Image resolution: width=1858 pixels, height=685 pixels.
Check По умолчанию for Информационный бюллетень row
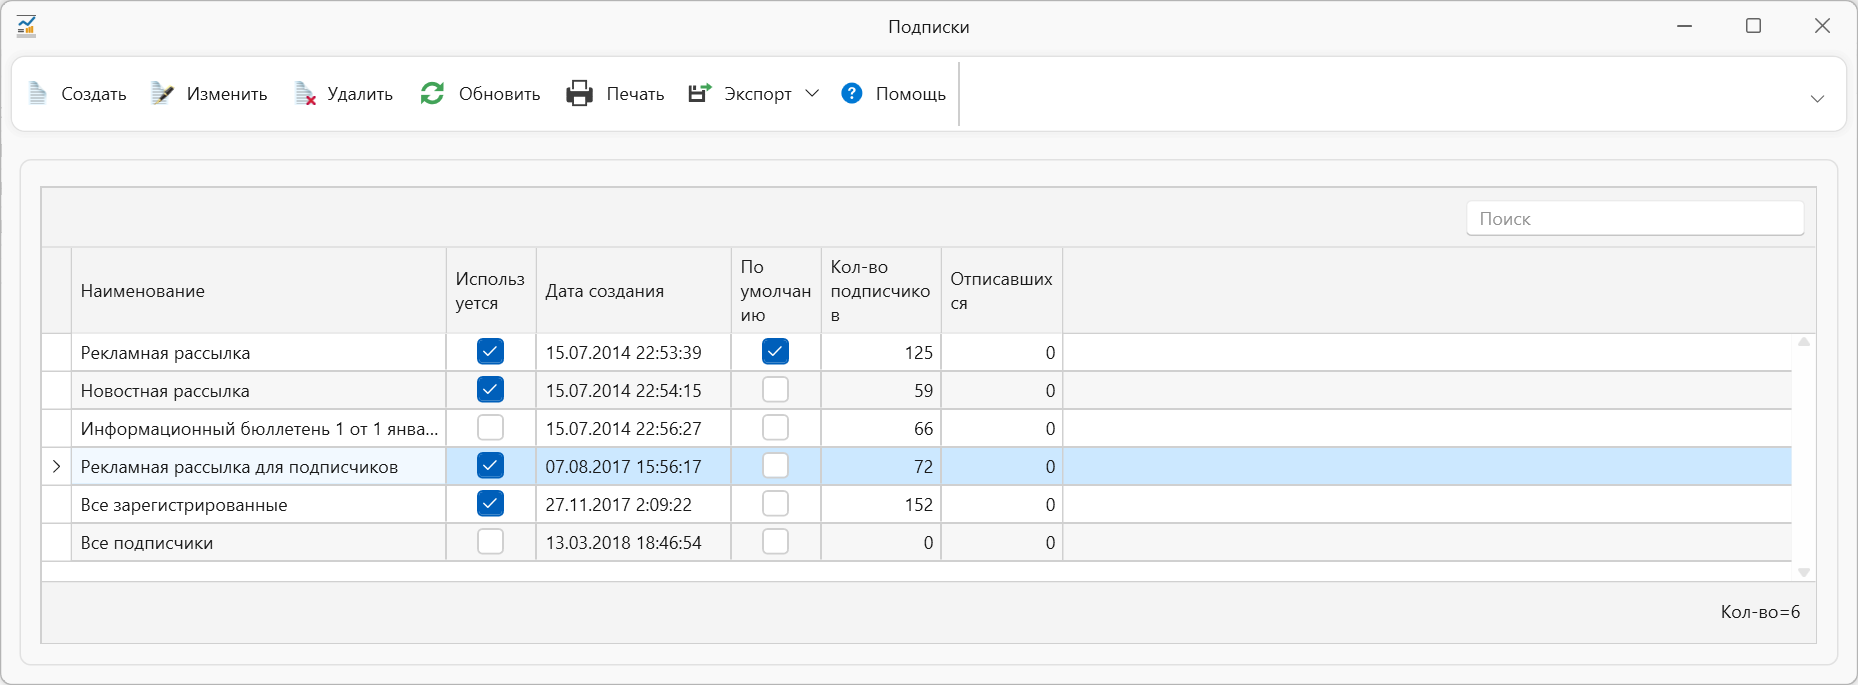[x=775, y=427]
